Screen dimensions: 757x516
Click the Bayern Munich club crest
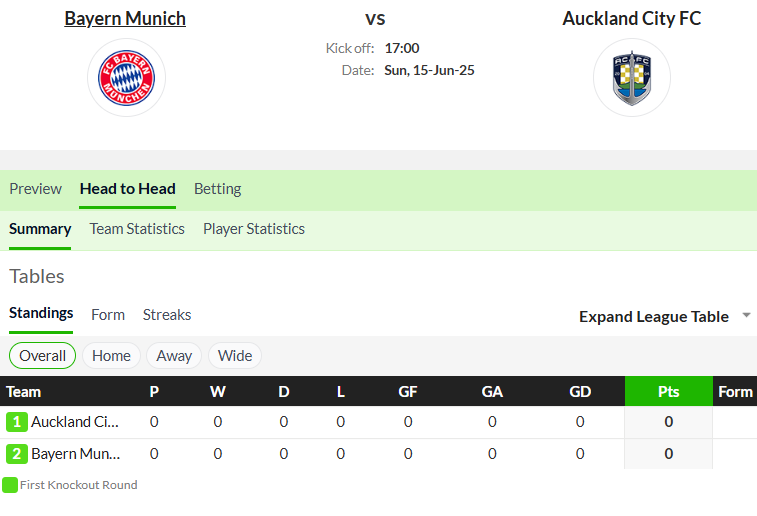(x=126, y=78)
